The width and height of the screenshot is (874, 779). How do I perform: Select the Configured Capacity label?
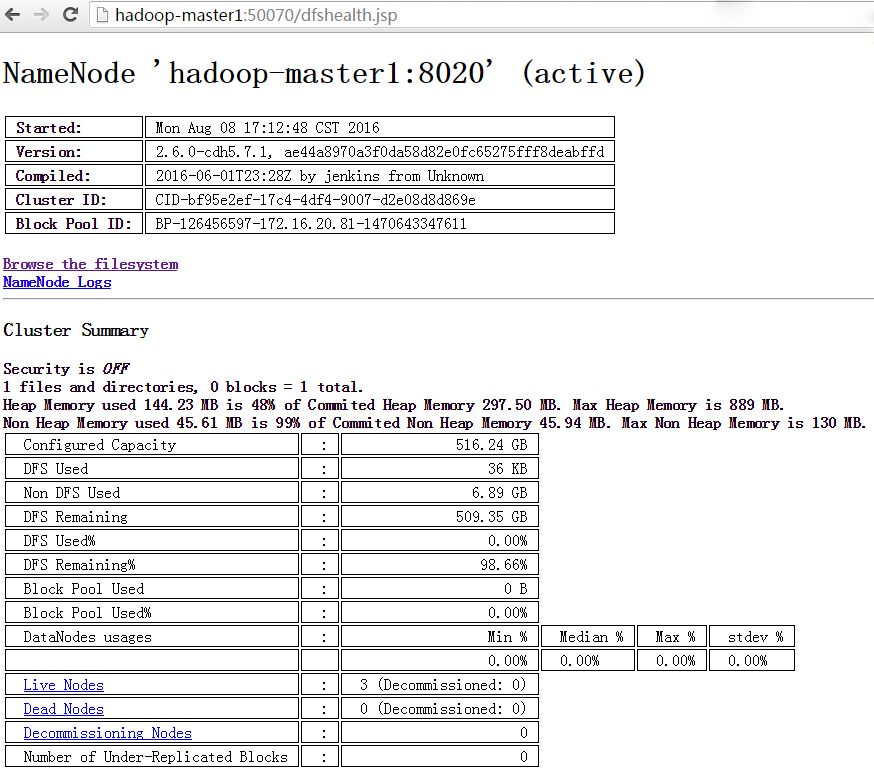[100, 445]
